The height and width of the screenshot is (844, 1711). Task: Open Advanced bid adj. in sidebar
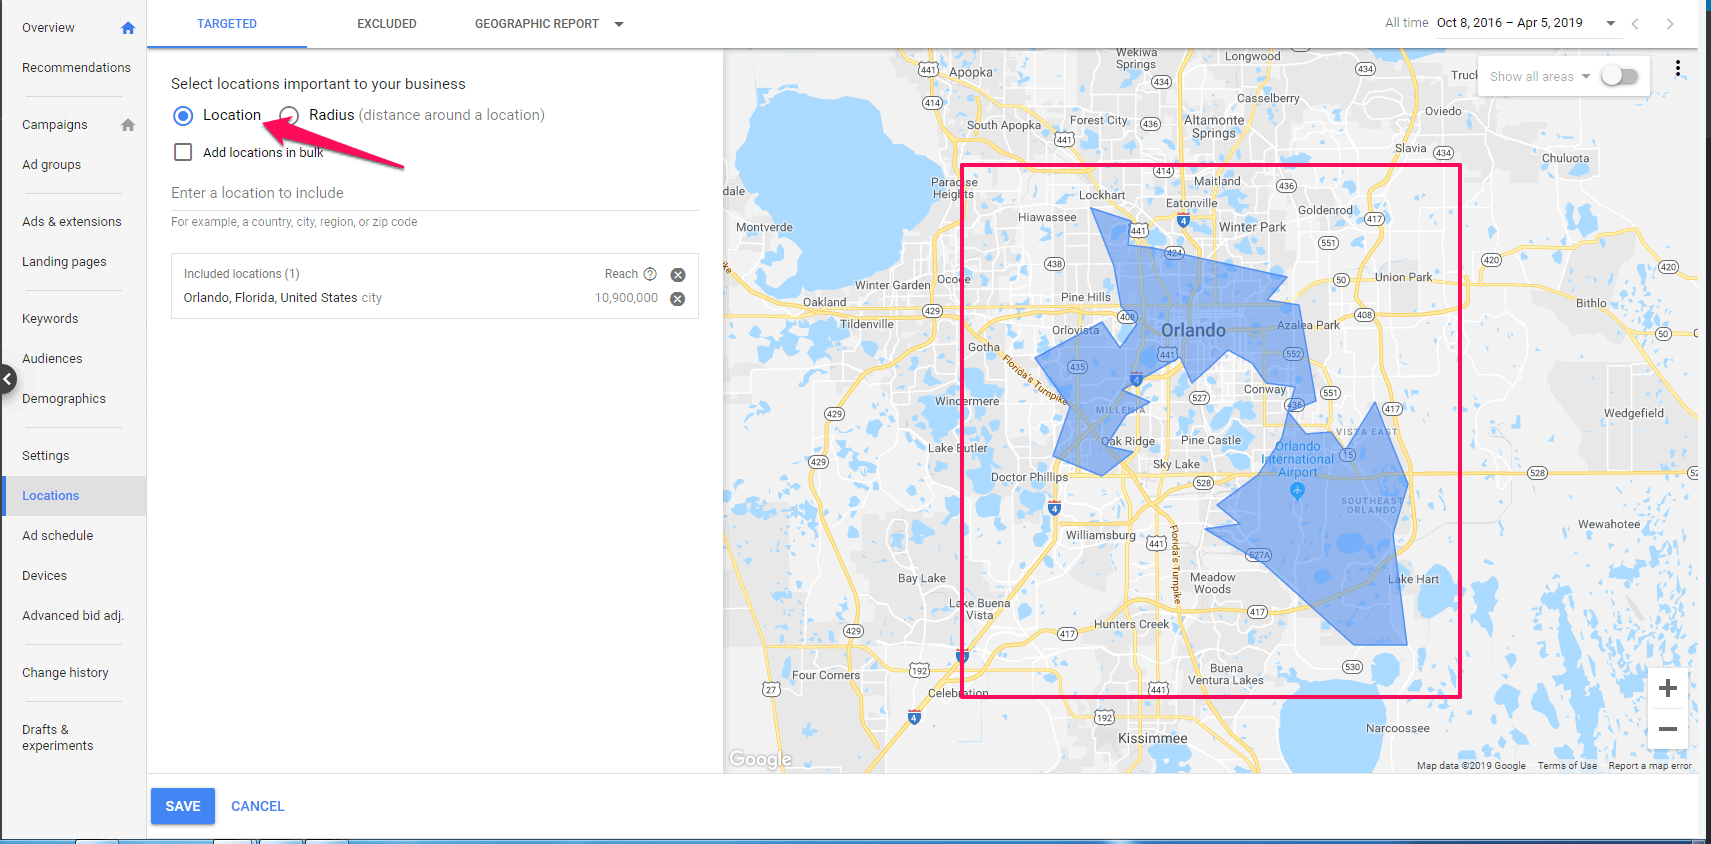(73, 616)
